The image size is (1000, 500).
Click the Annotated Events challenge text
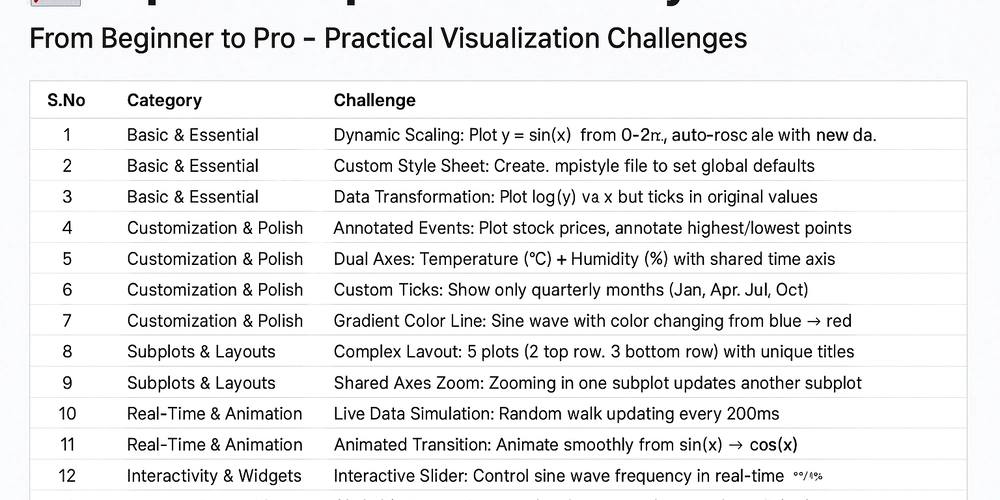click(x=592, y=228)
